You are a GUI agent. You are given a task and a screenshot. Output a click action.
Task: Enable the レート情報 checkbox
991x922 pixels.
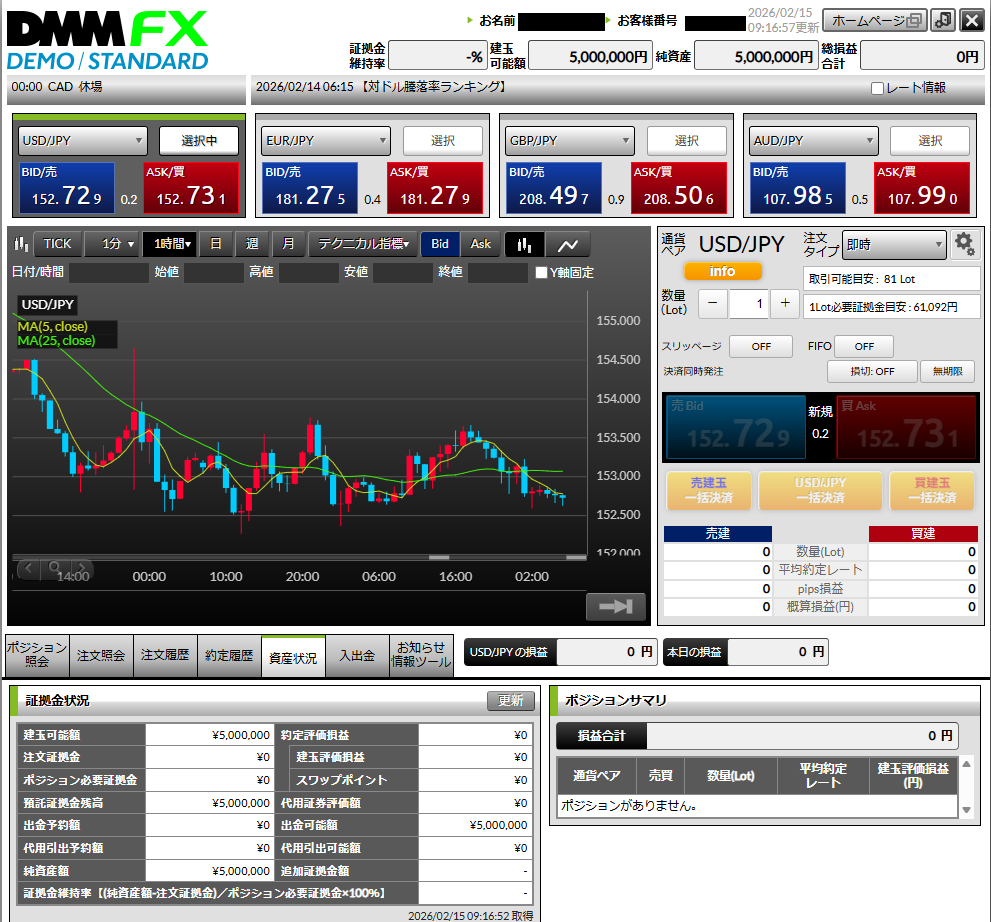[877, 88]
